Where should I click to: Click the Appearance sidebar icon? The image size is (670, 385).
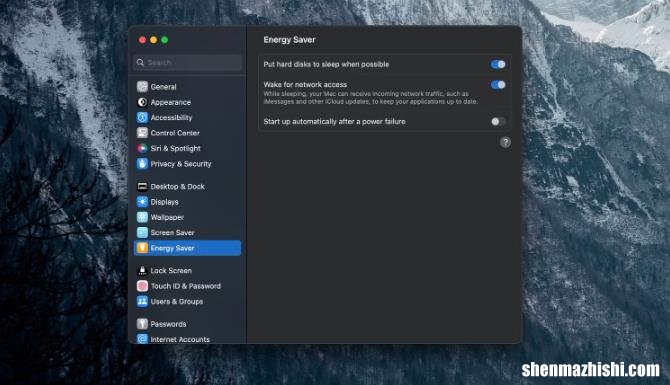coord(142,102)
